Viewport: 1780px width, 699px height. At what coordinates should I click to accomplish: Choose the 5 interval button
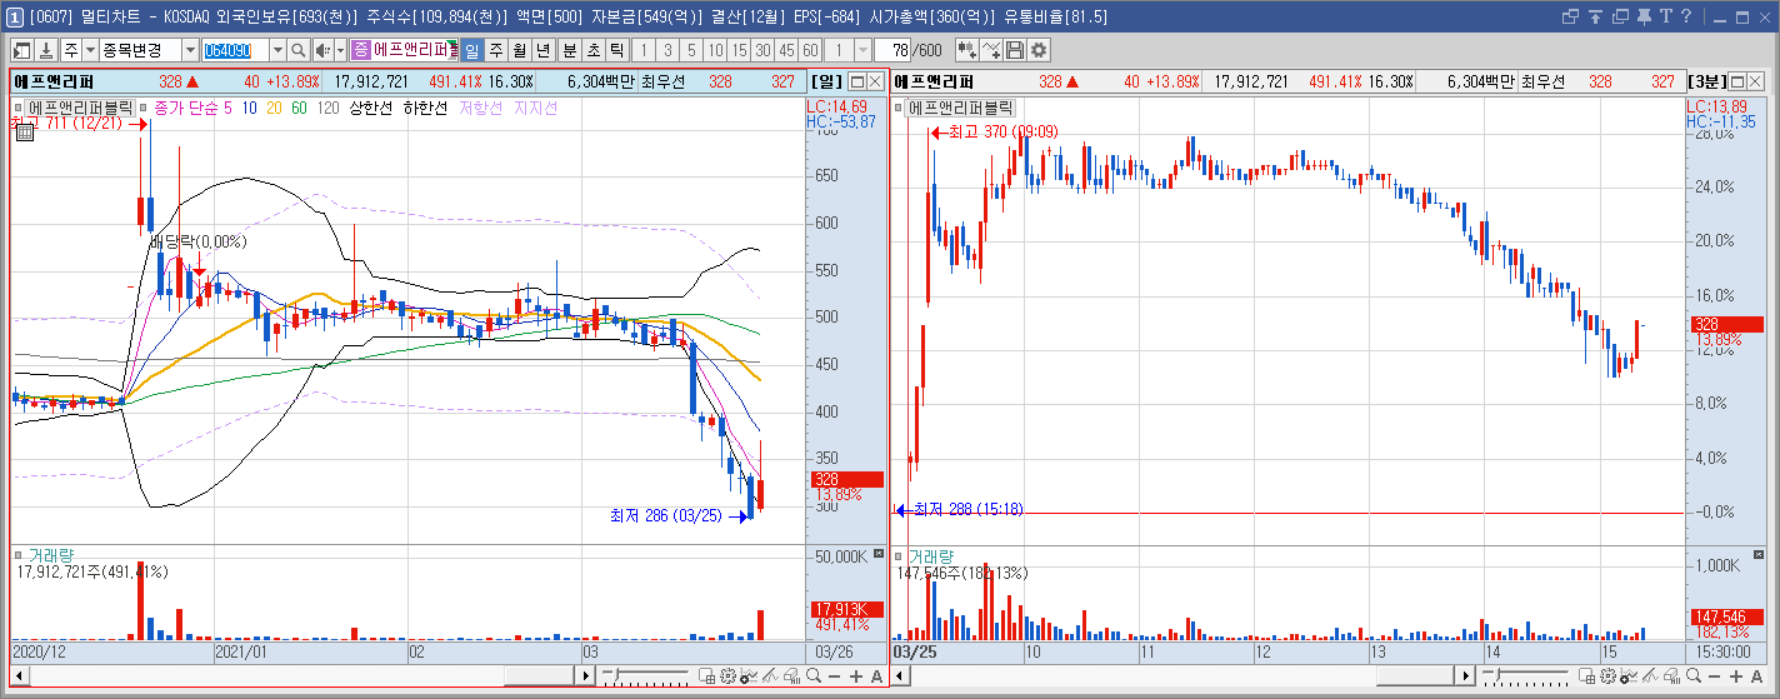coord(691,50)
